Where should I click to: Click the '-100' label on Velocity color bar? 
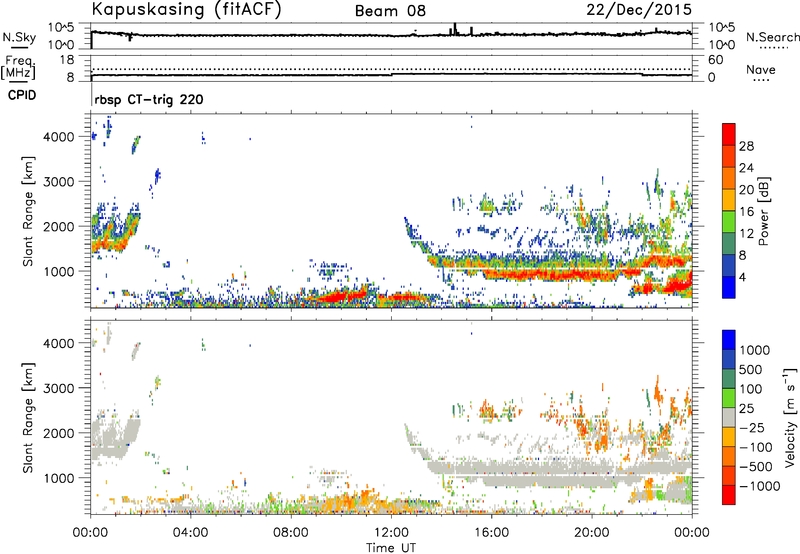coord(756,447)
